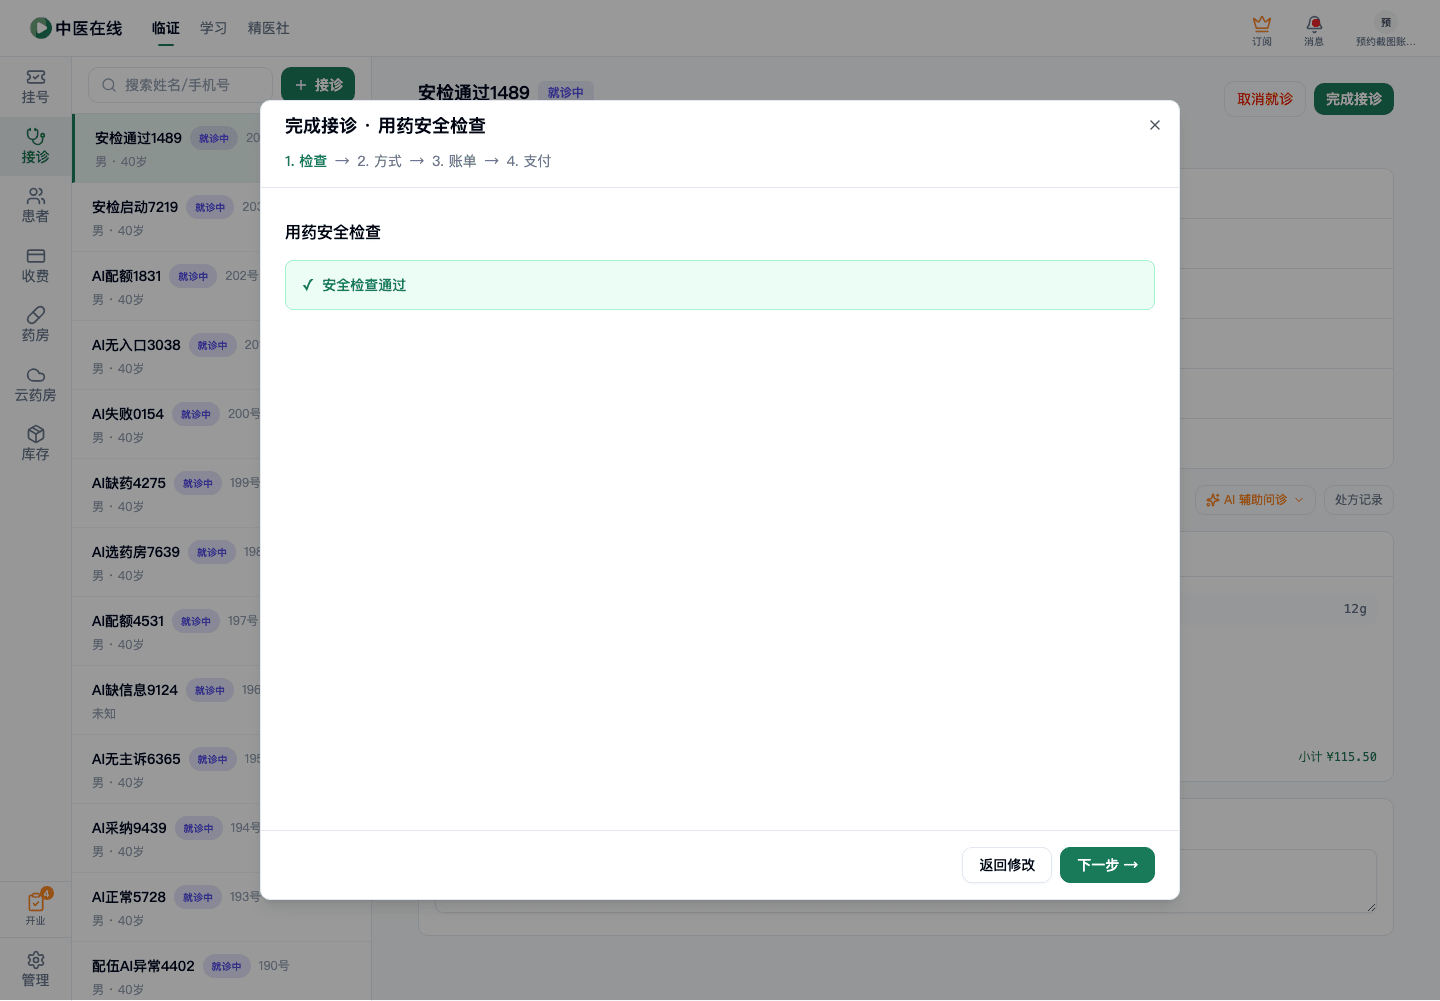This screenshot has width=1440, height=1001.
Task: Open 处方记录 button
Action: pos(1358,500)
